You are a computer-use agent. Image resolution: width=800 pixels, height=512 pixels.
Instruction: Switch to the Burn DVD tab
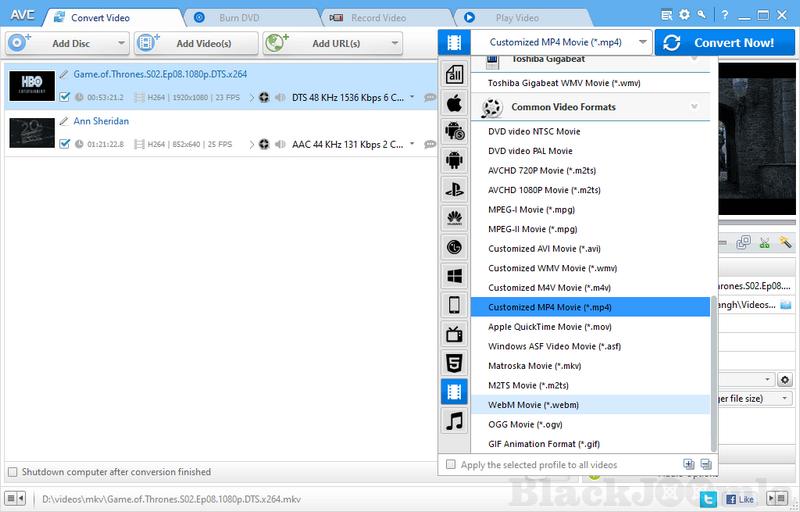click(240, 17)
